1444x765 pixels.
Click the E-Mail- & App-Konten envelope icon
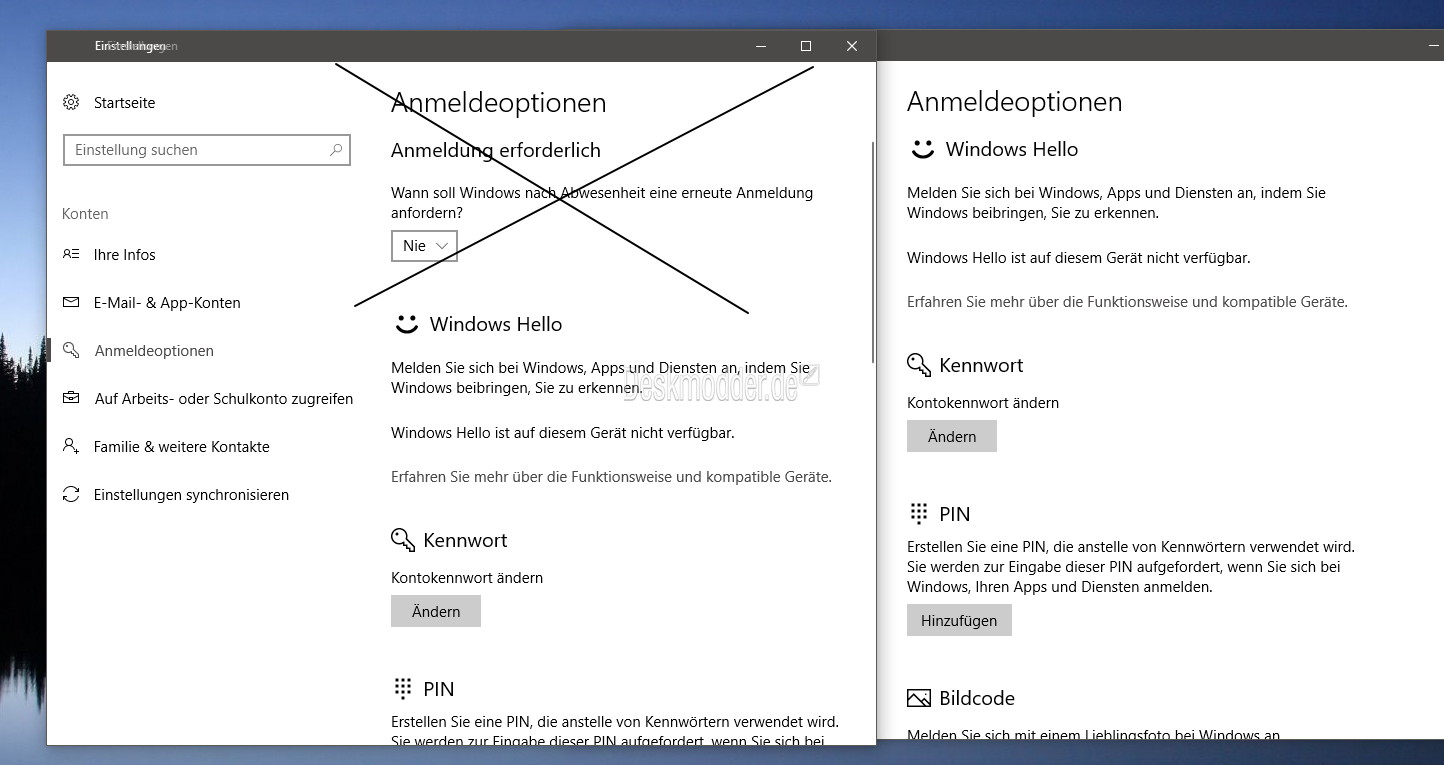click(x=71, y=302)
